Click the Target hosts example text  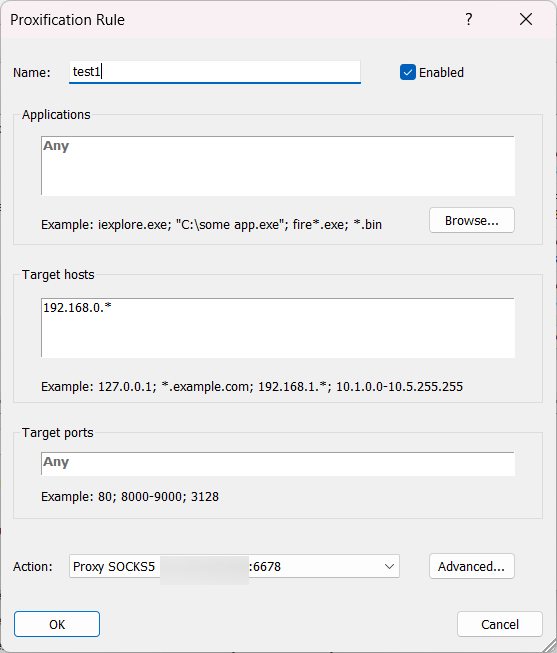point(252,386)
